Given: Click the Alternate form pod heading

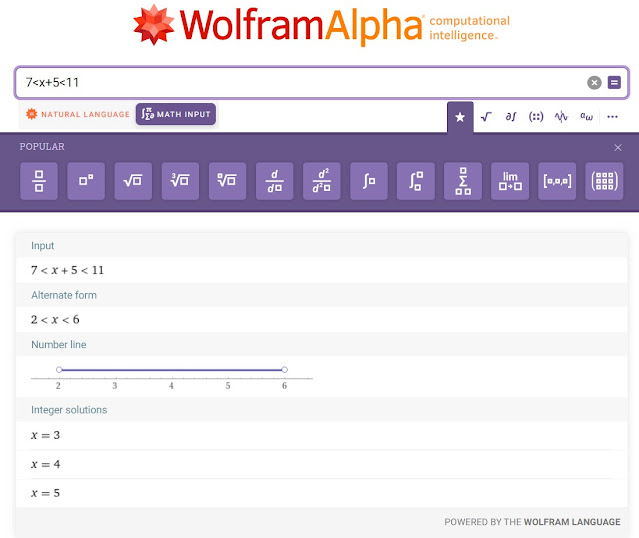Looking at the screenshot, I should [64, 295].
